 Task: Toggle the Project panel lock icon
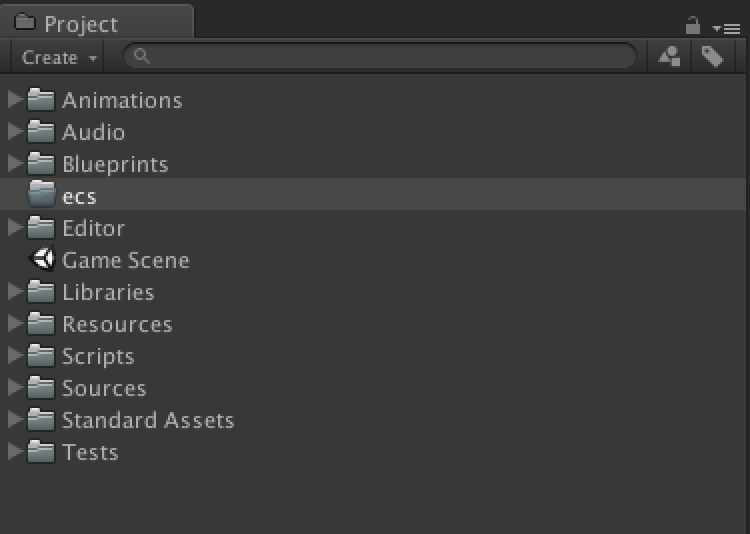pyautogui.click(x=693, y=25)
